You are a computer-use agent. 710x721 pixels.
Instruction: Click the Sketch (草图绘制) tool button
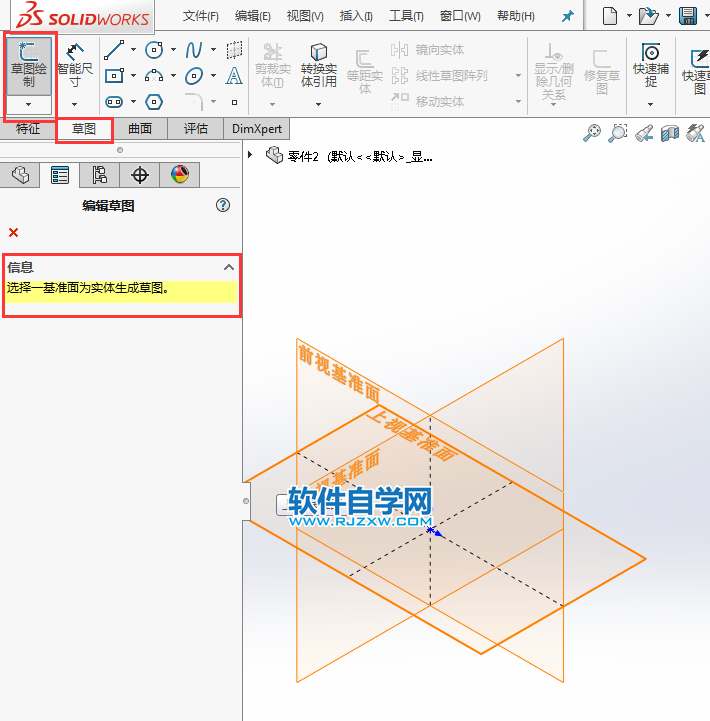pos(29,66)
